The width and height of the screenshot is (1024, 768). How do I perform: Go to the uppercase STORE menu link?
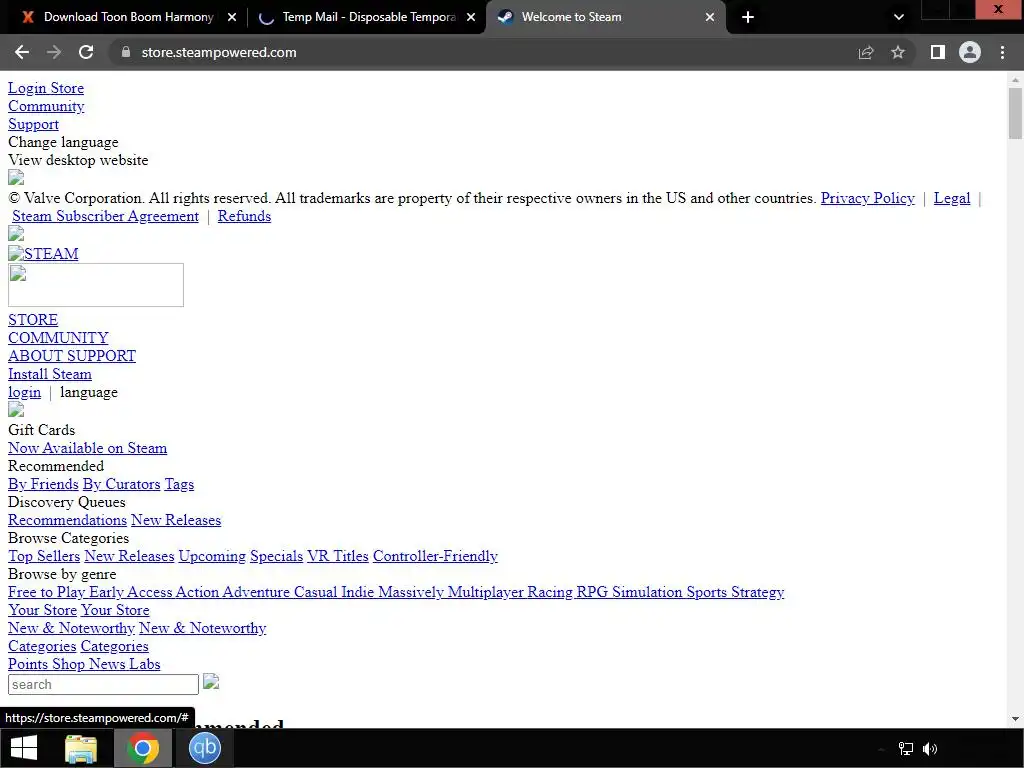(x=33, y=320)
